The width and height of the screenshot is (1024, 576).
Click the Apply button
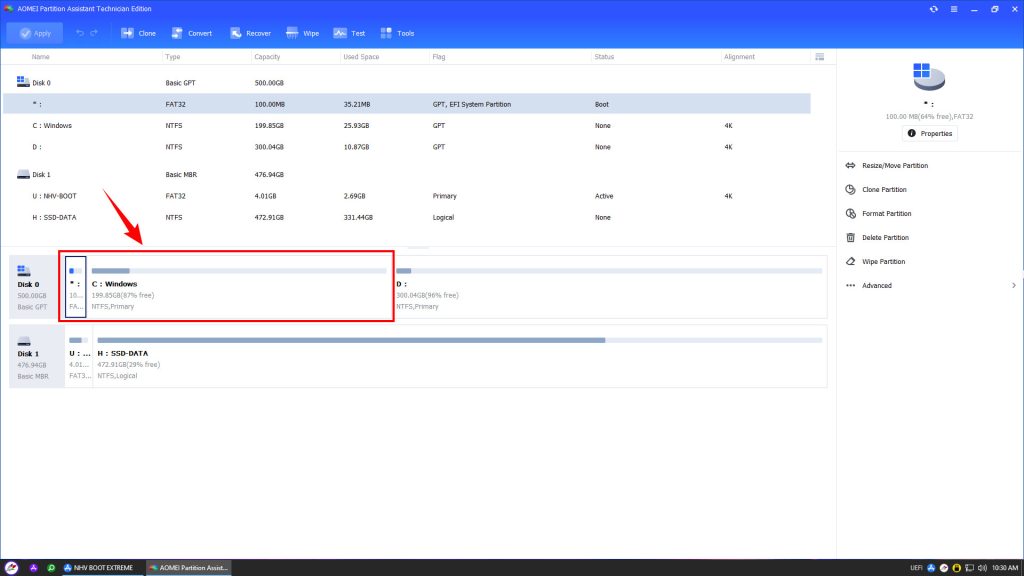pos(35,33)
